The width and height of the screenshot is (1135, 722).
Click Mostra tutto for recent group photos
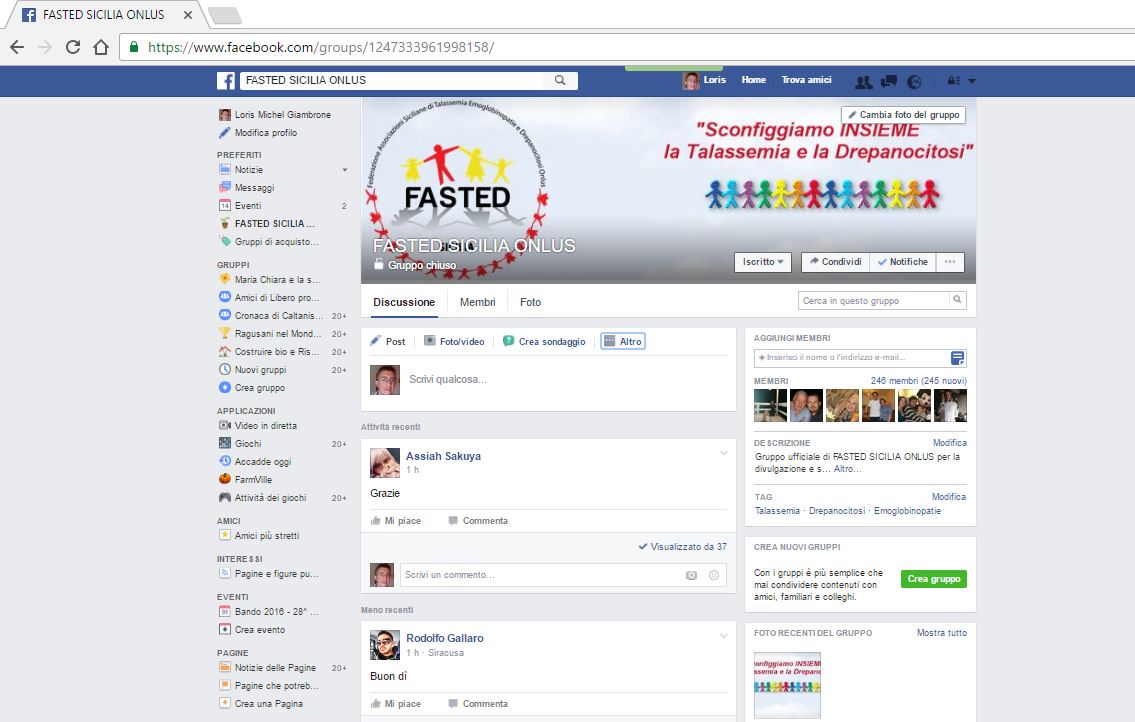(942, 633)
